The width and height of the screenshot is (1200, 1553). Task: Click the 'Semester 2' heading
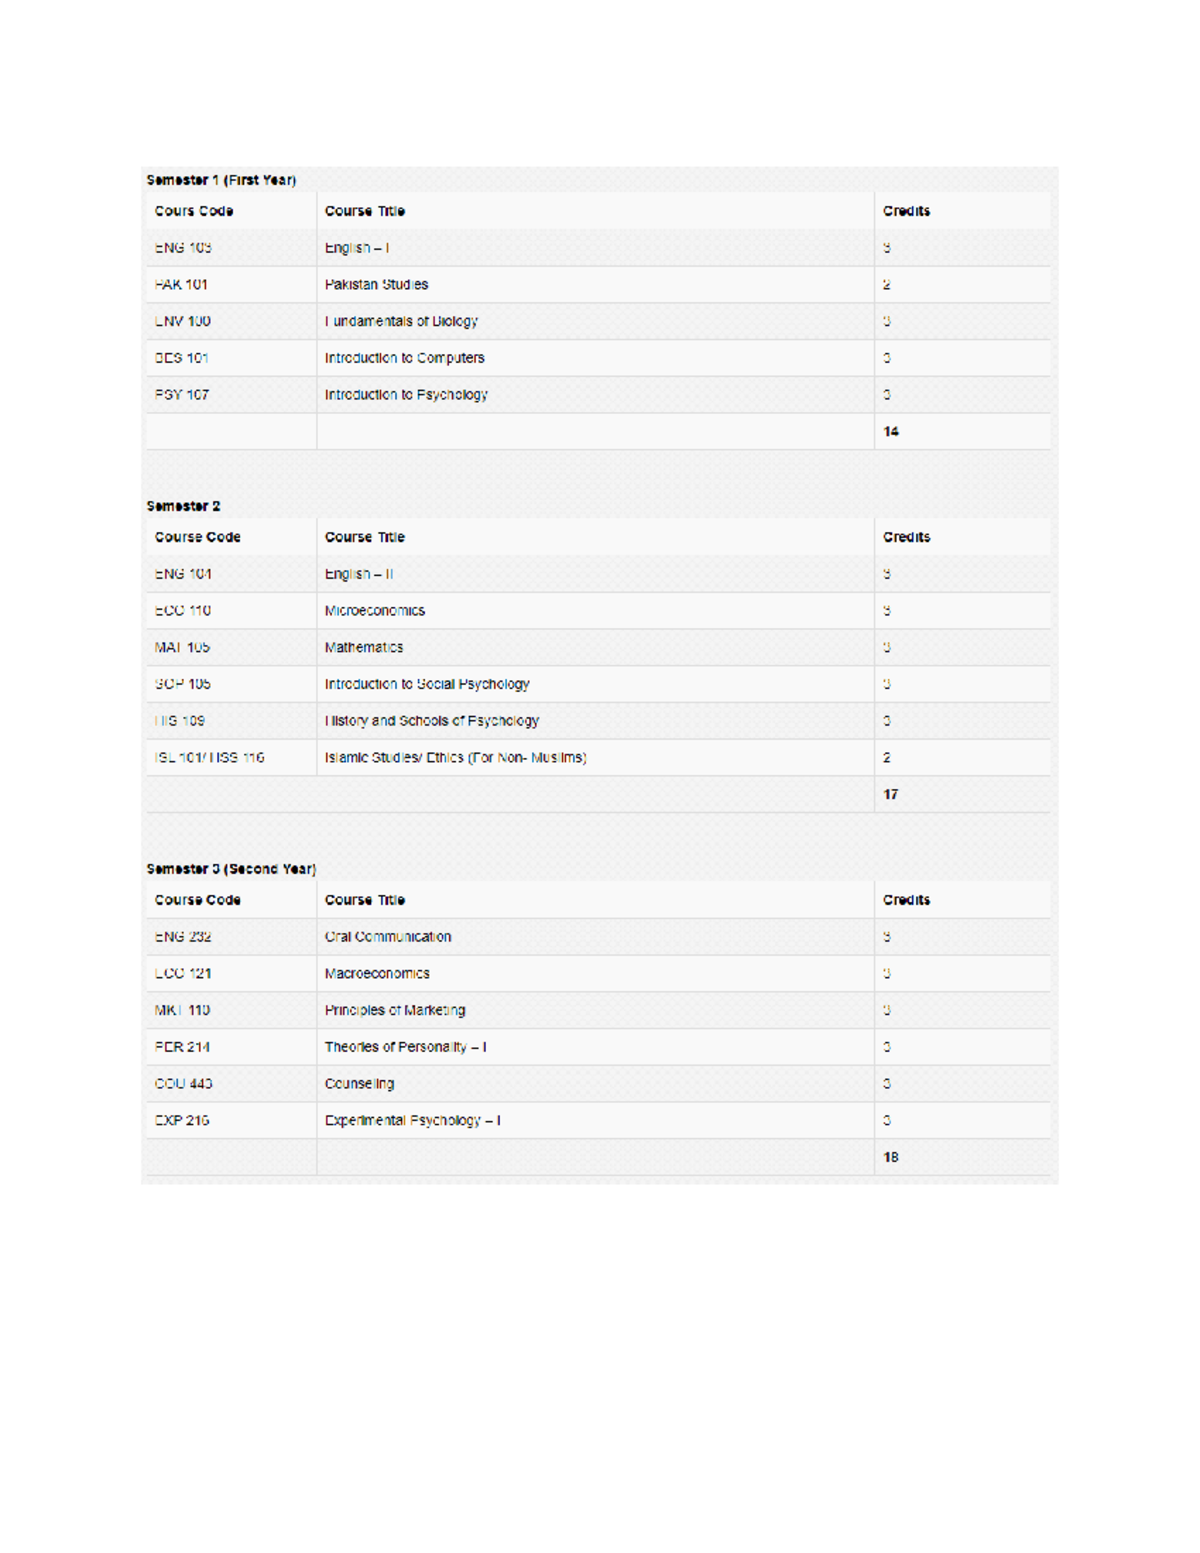click(183, 506)
